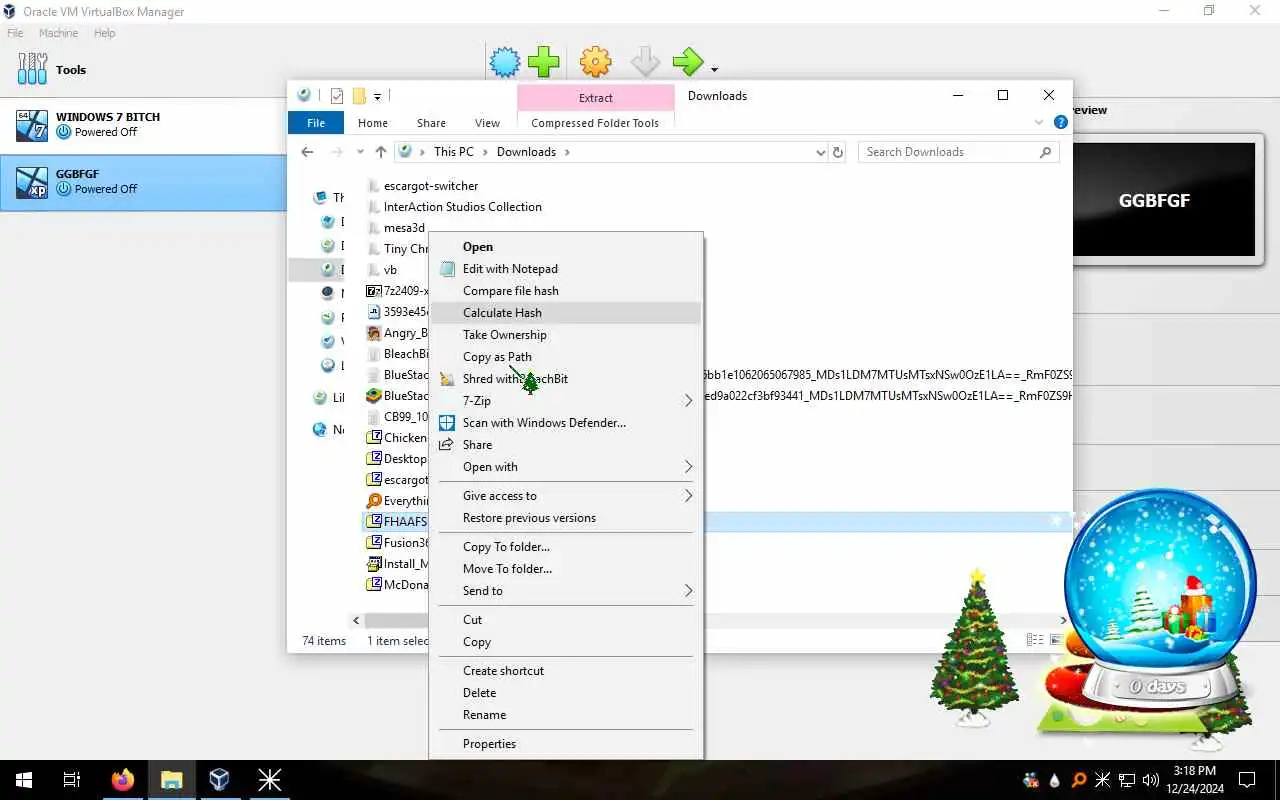Open Firefox from the taskbar
1280x800 pixels.
coord(122,780)
